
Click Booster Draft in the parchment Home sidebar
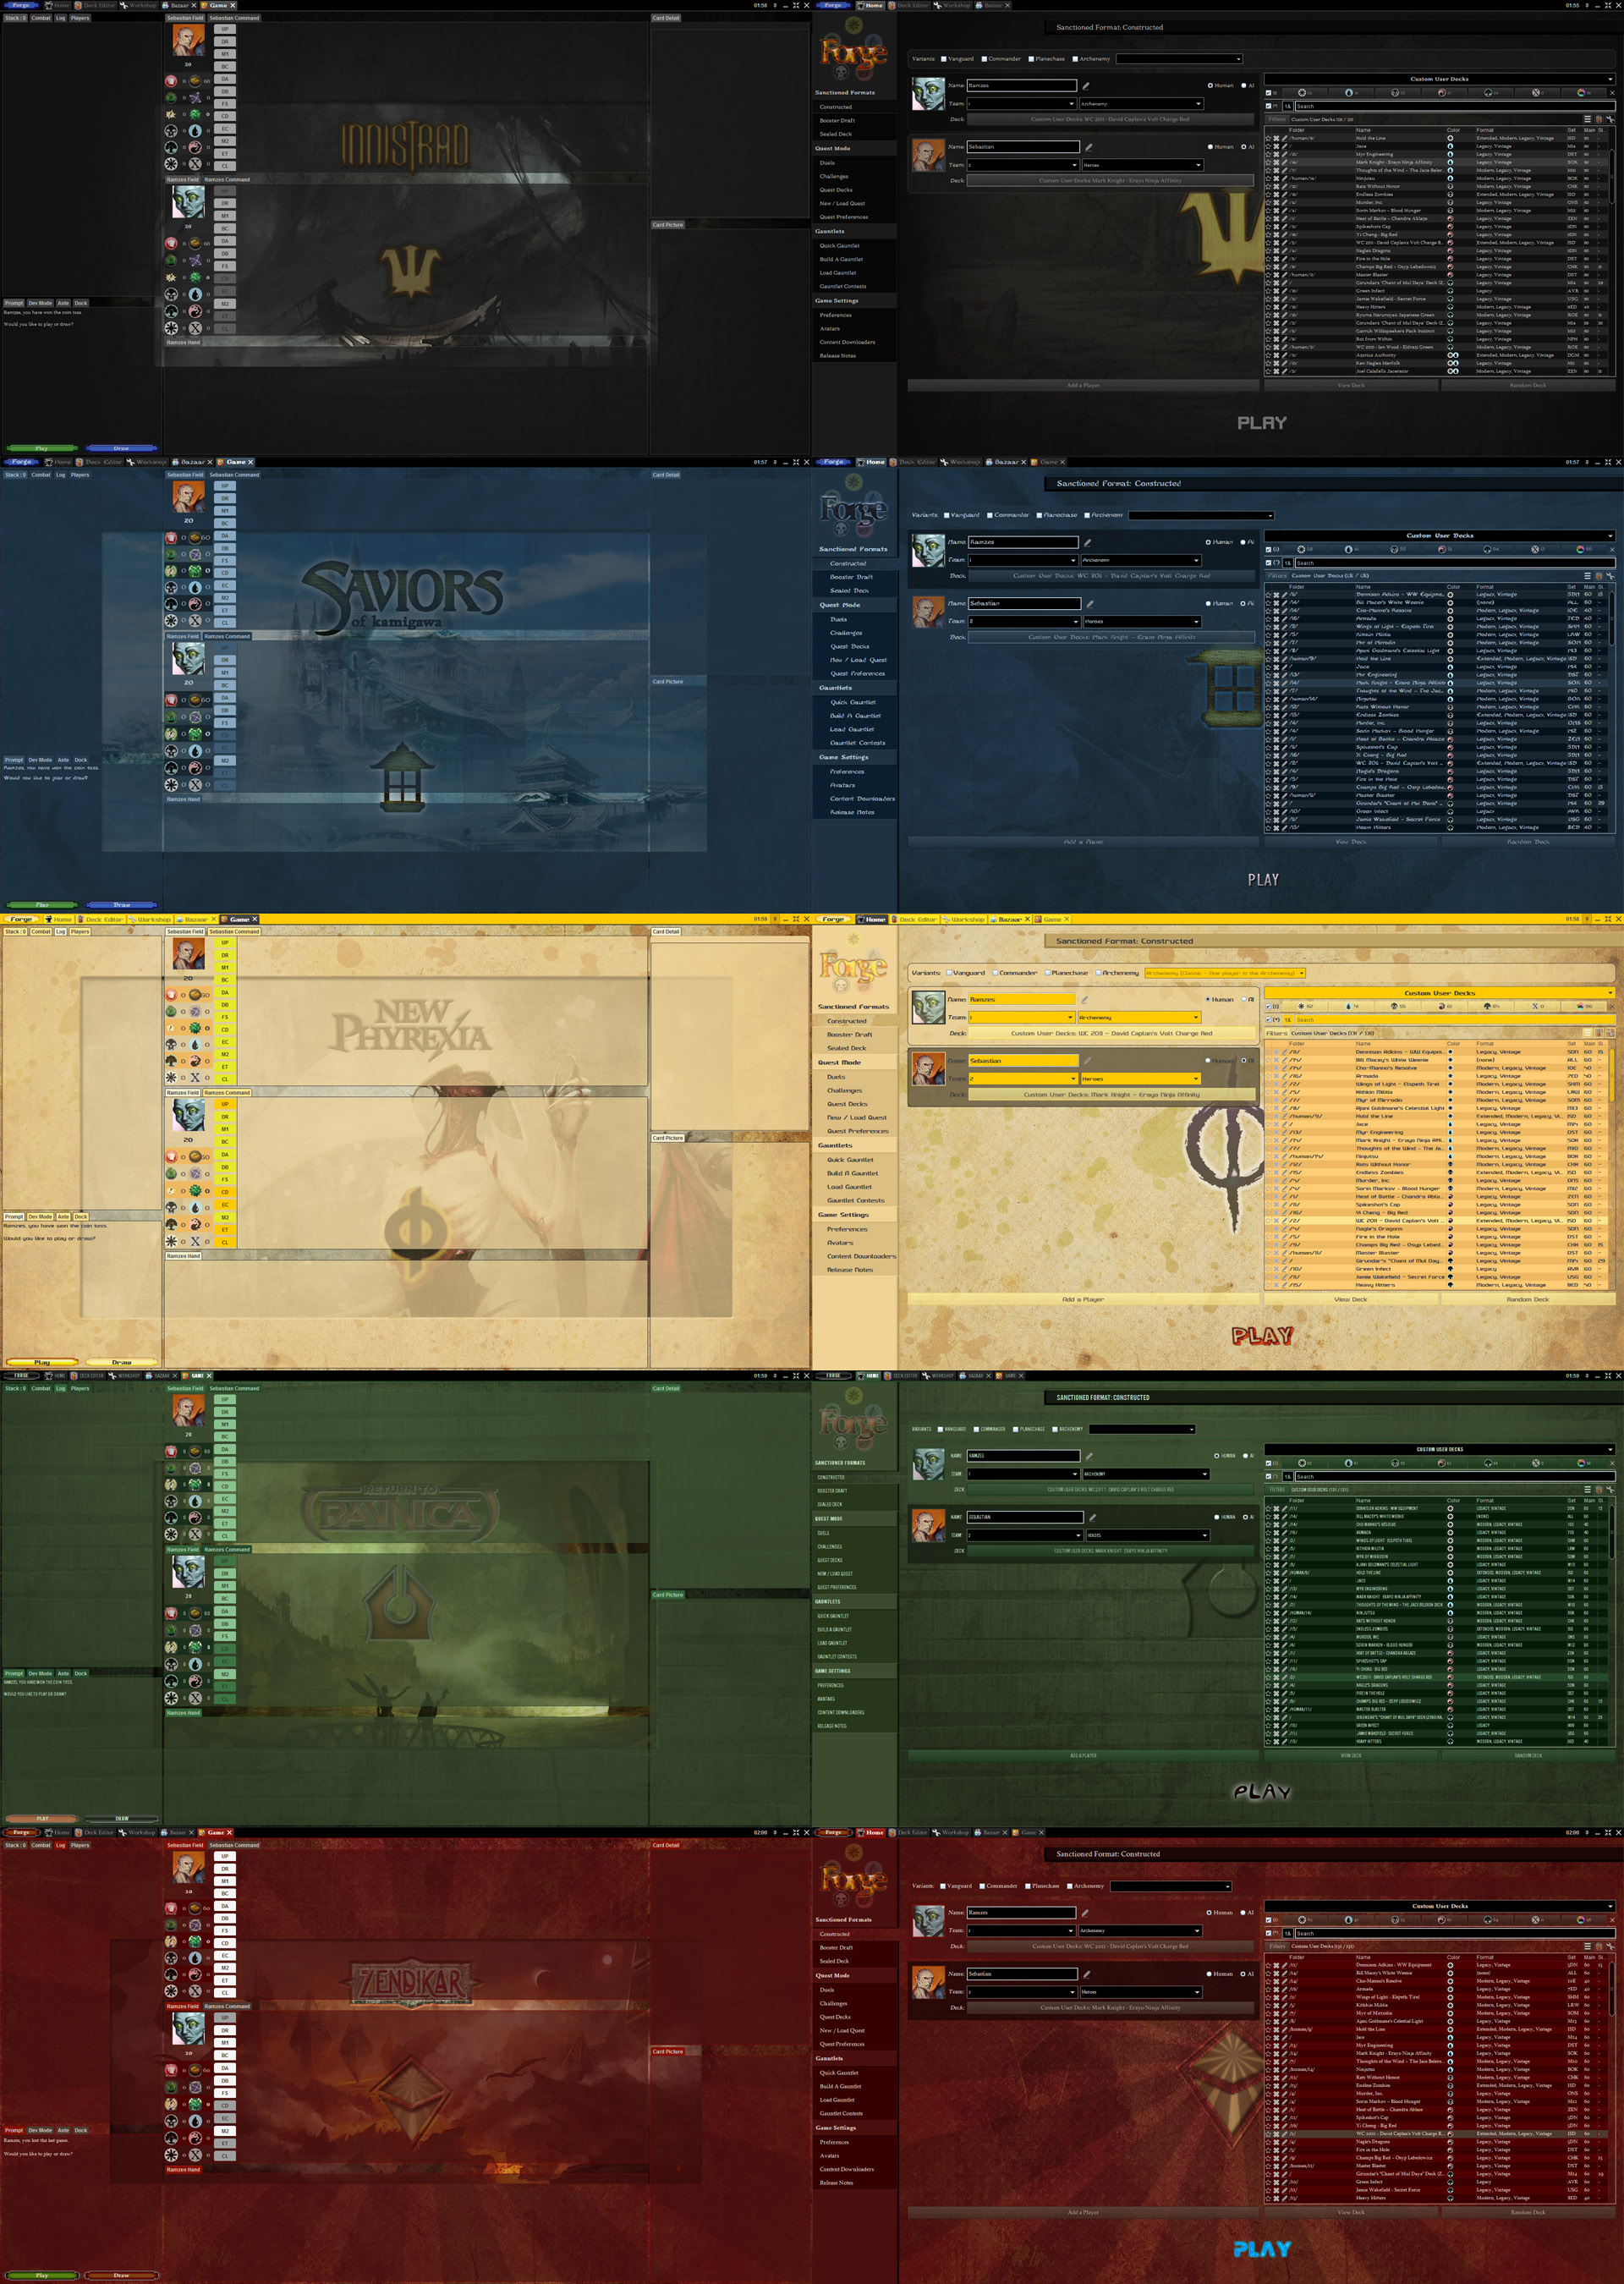[x=849, y=1034]
